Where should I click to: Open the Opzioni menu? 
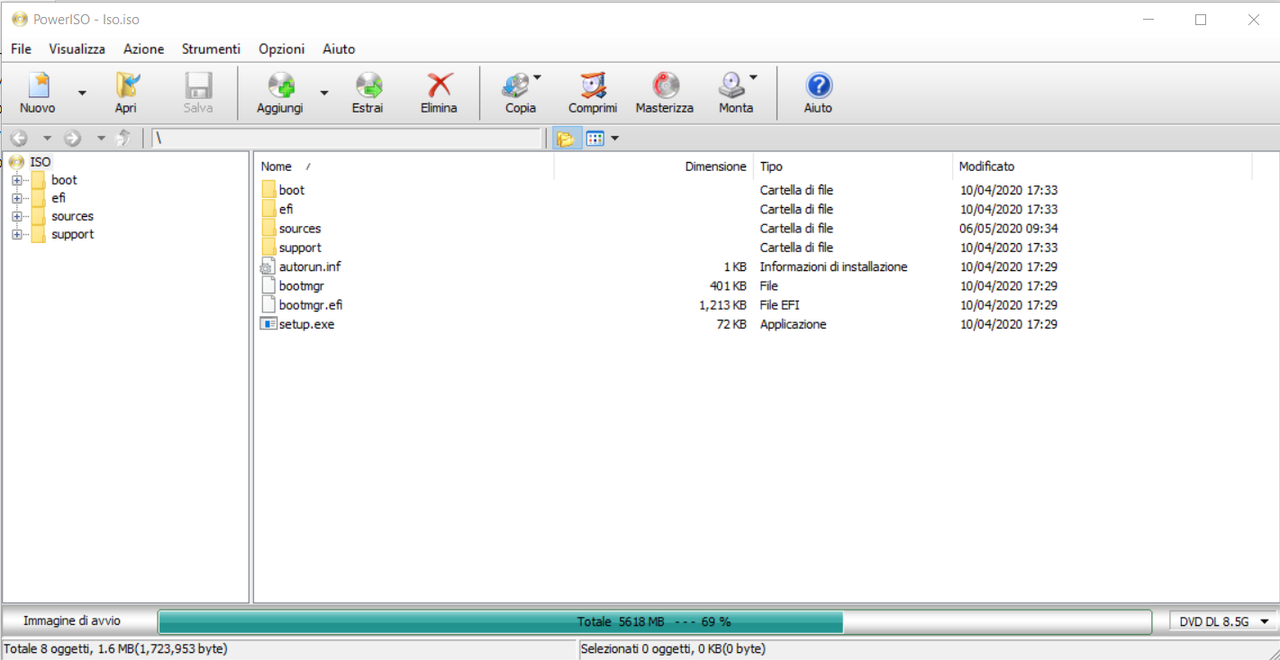[281, 48]
